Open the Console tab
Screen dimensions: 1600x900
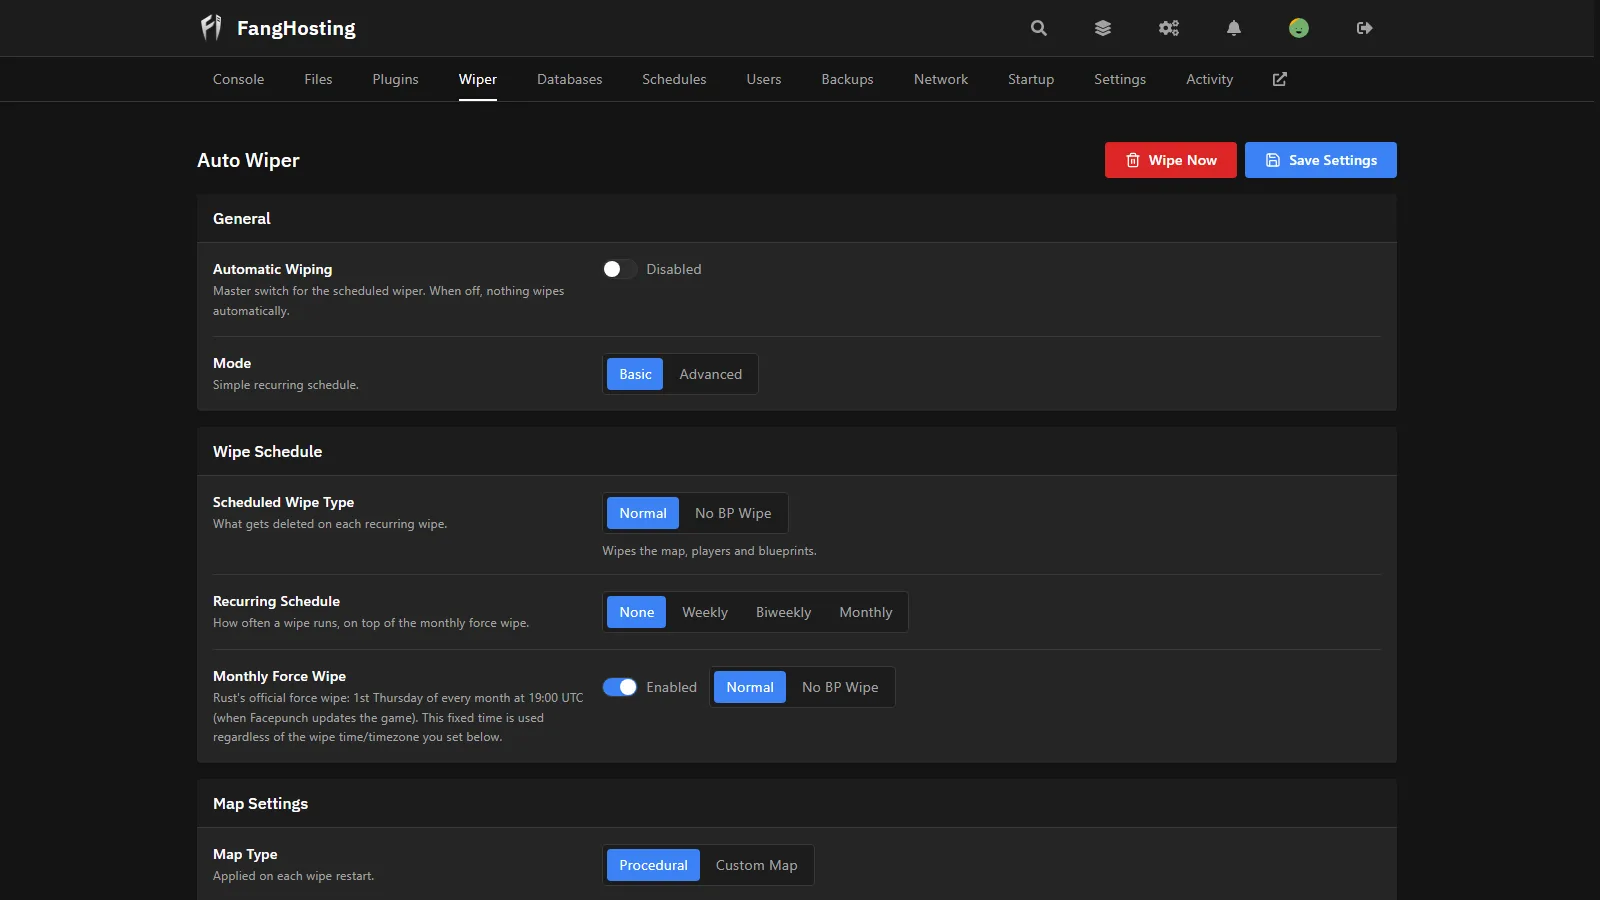coord(238,79)
